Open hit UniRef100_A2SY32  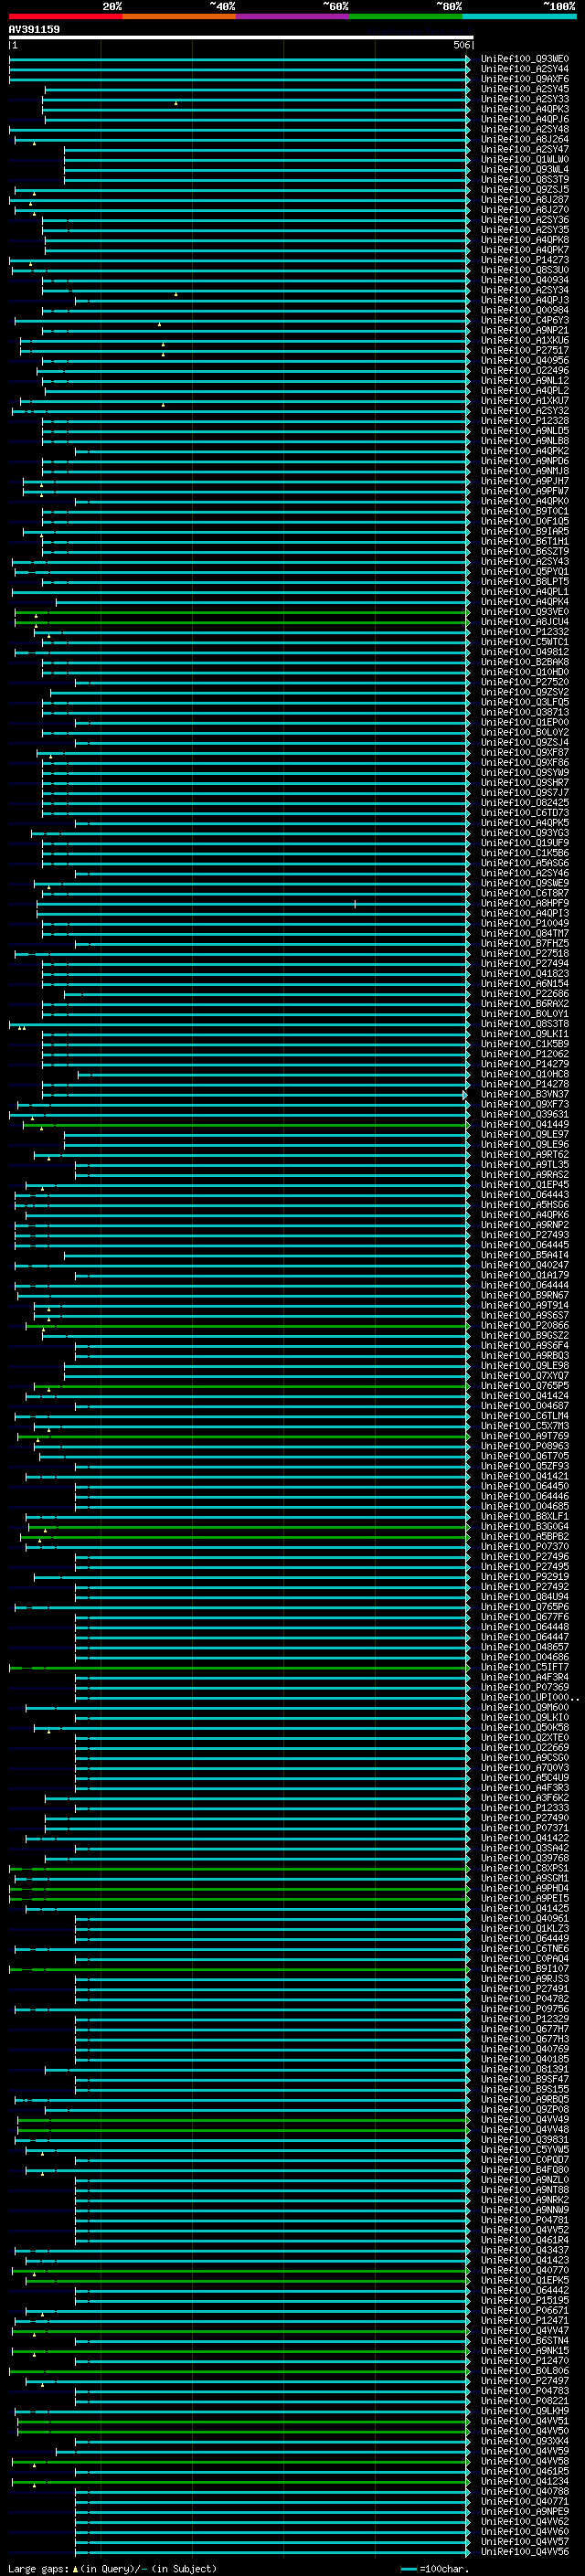(525, 410)
